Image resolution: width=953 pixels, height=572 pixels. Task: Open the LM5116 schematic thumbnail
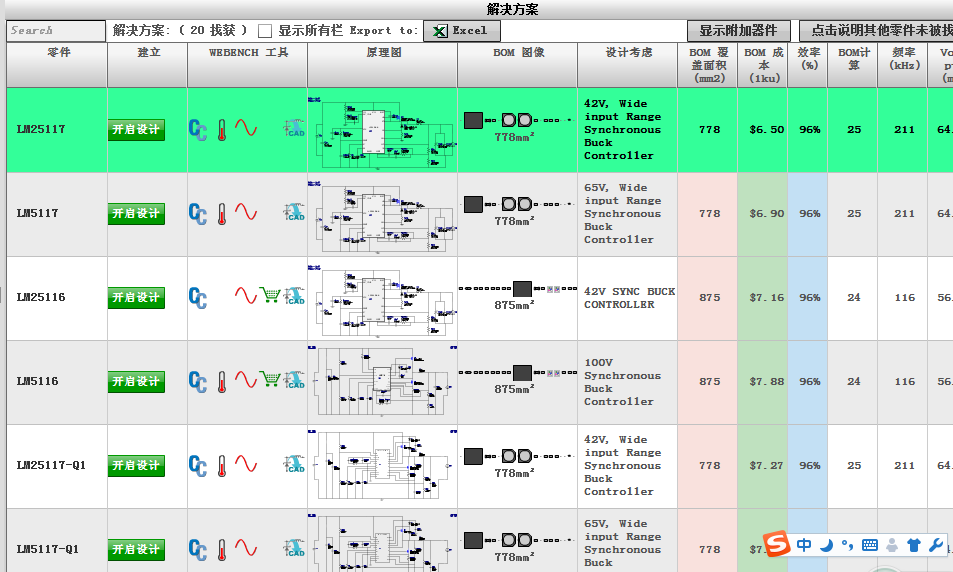click(x=382, y=382)
